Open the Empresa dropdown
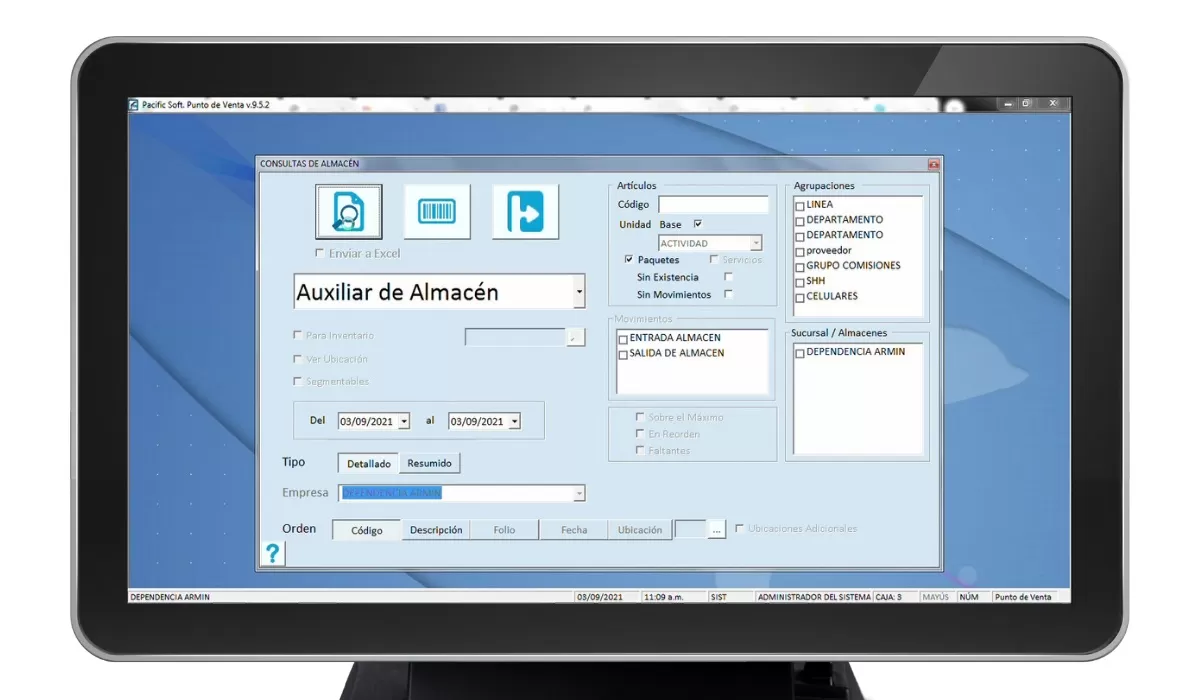The image size is (1200, 700). pyautogui.click(x=578, y=492)
